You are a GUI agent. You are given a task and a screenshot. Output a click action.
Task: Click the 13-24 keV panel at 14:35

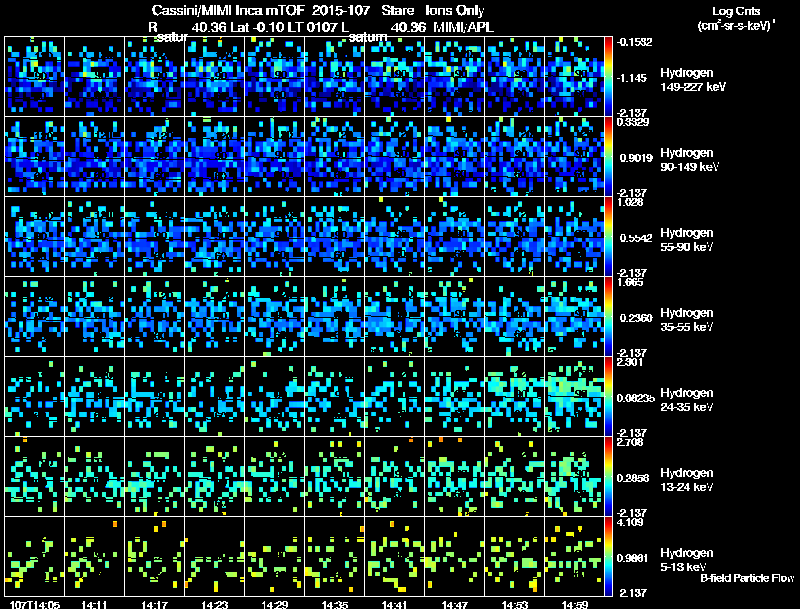pyautogui.click(x=334, y=476)
